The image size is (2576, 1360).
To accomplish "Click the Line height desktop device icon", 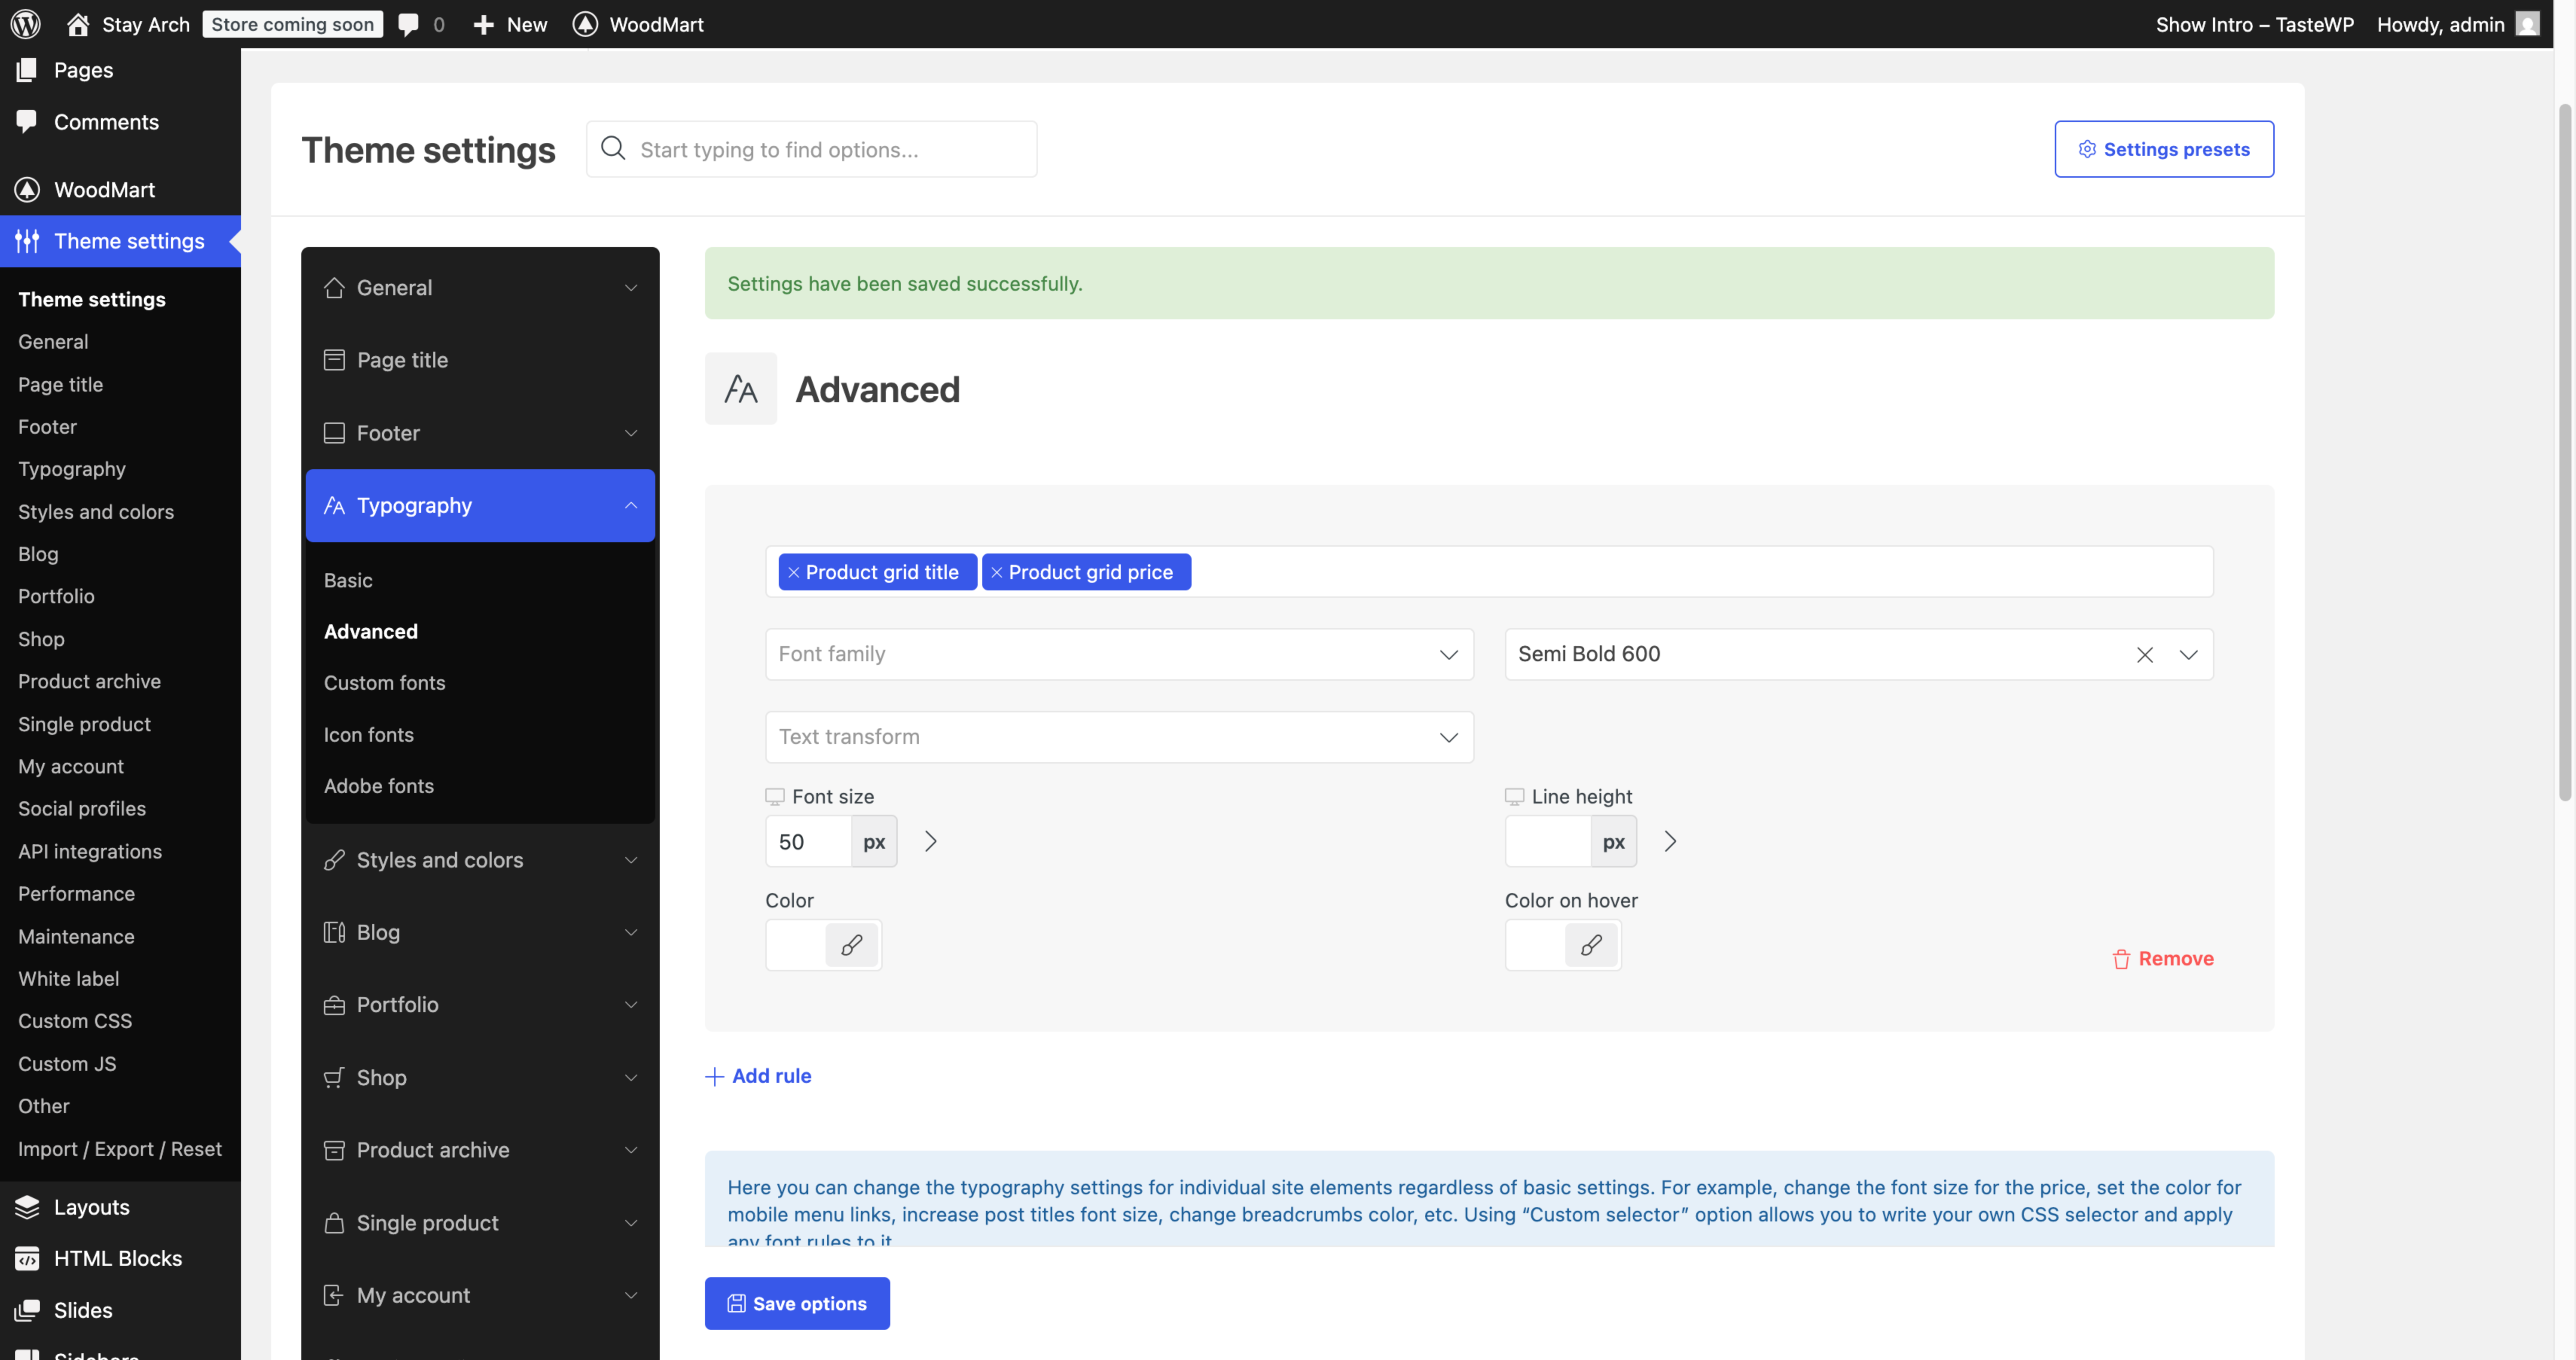I will [x=1515, y=797].
